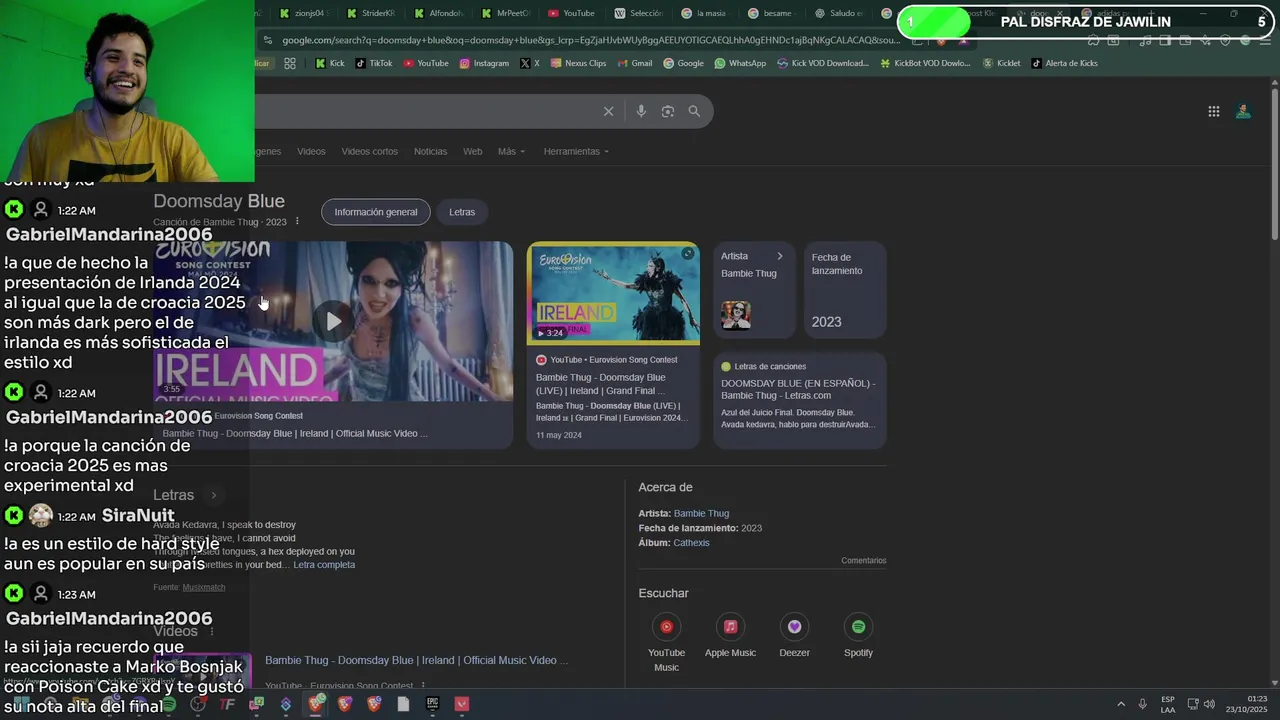The height and width of the screenshot is (720, 1280).
Task: Open the Bambie Thug artist photo
Action: pyautogui.click(x=736, y=314)
